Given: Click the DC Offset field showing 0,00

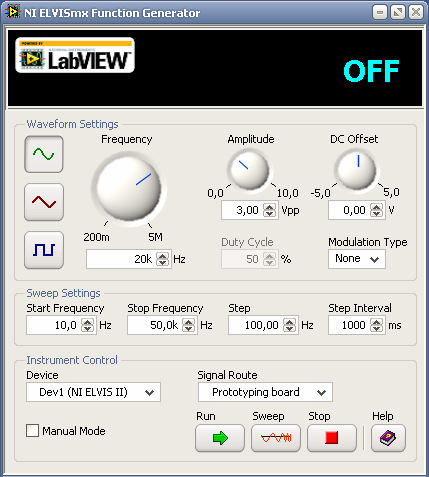Looking at the screenshot, I should [x=349, y=210].
